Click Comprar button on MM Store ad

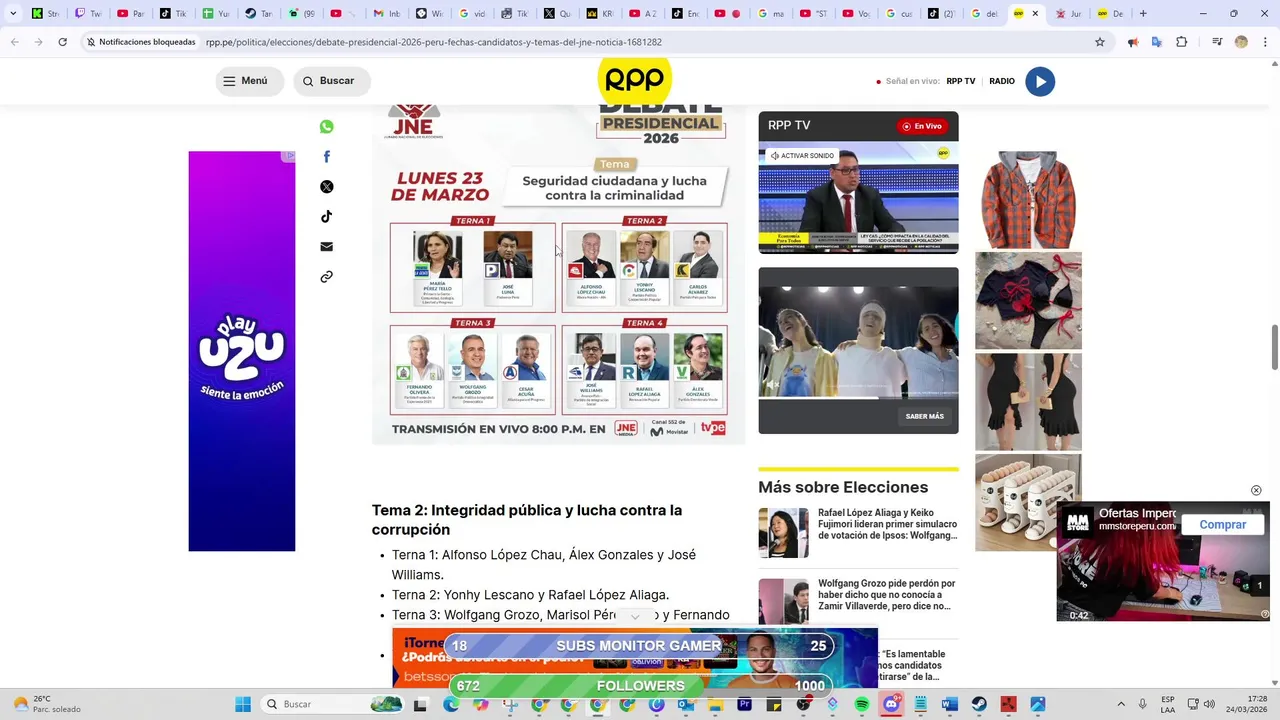coord(1222,524)
